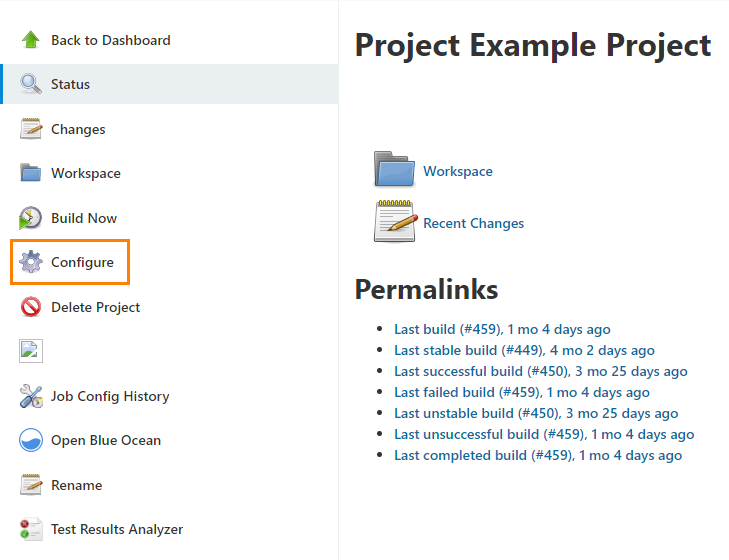Click the Workspace link in main panel
729x560 pixels.
coord(457,172)
